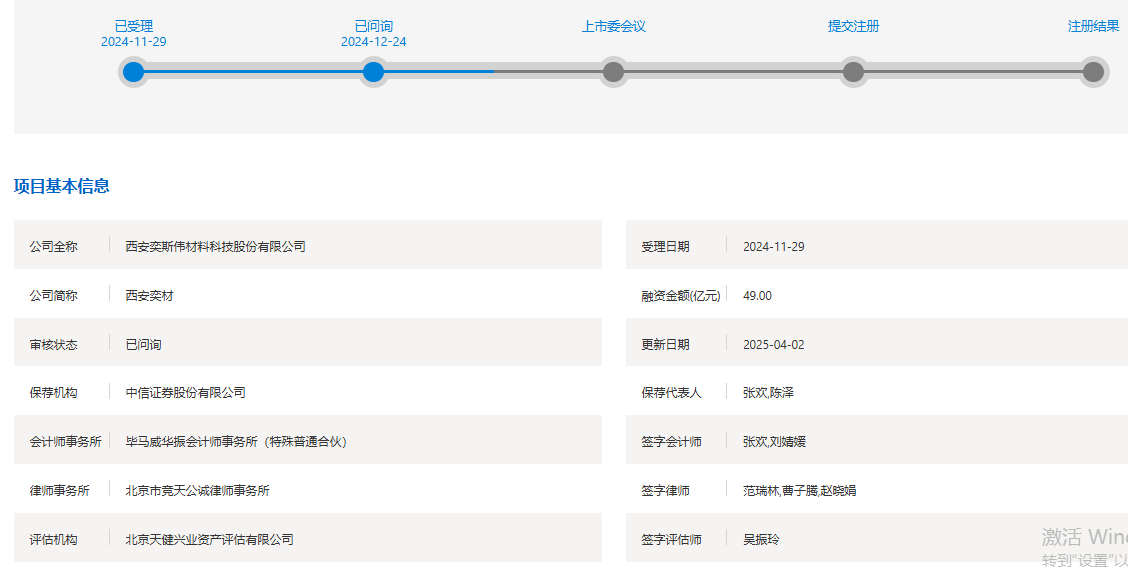The width and height of the screenshot is (1128, 578).
Task: Click appraiser 北京天健兴业资产评估有限公司
Action: click(x=209, y=539)
